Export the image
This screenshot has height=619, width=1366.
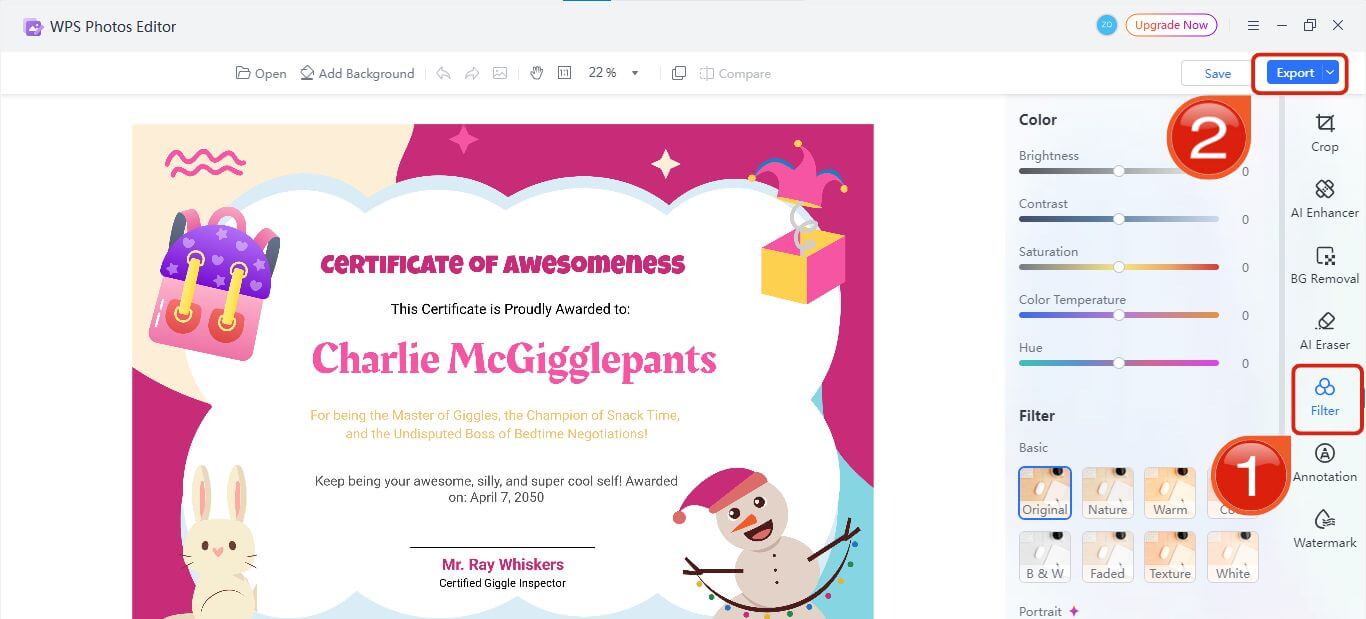click(x=1294, y=73)
